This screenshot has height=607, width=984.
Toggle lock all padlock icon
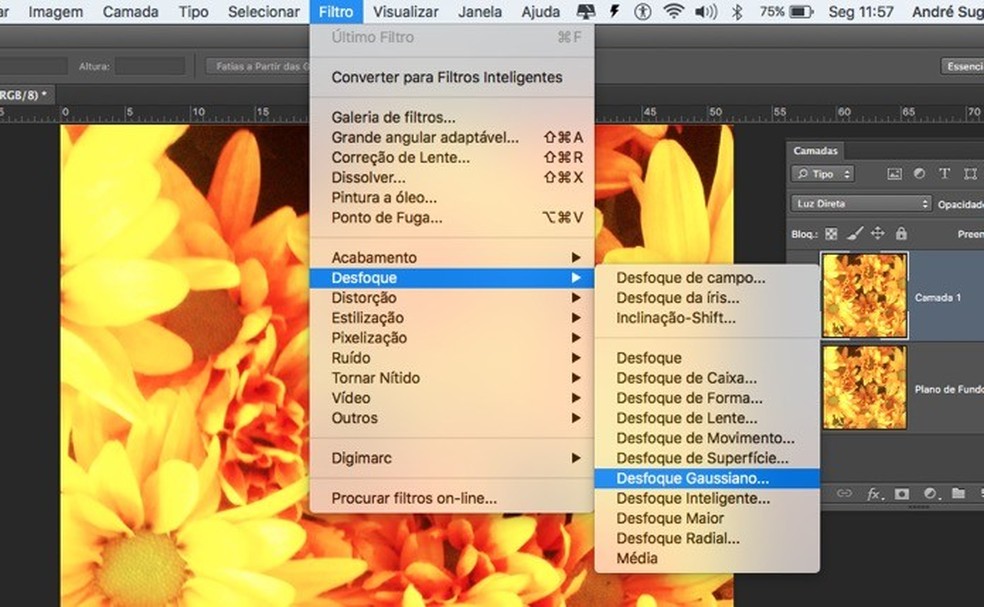[901, 234]
